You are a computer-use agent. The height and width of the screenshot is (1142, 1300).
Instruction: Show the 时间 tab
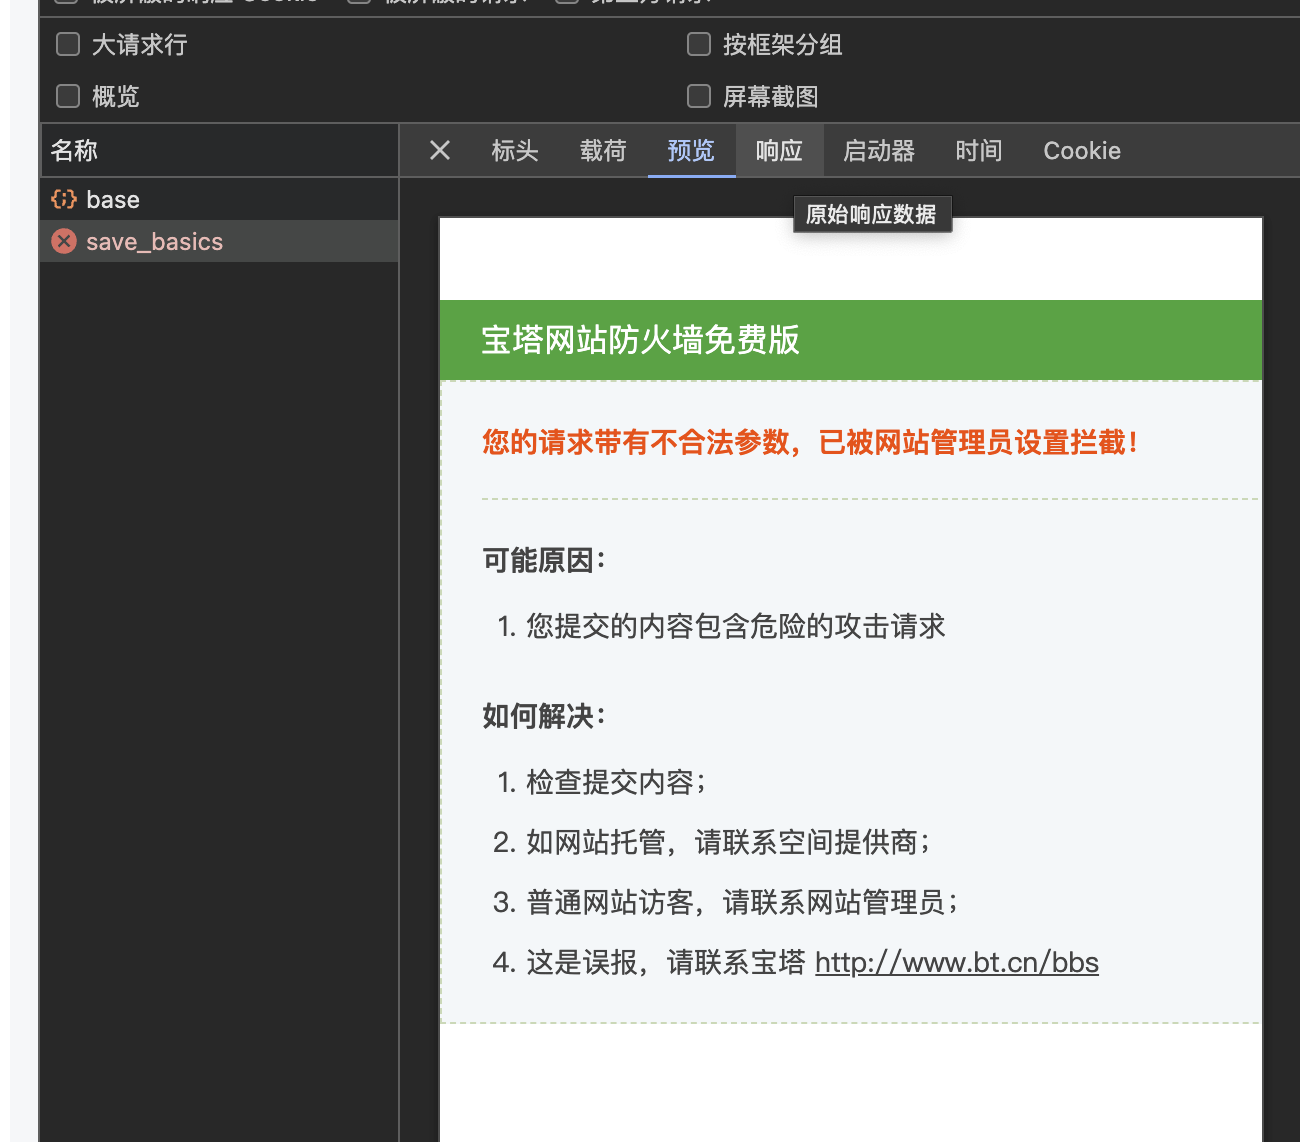pyautogui.click(x=978, y=151)
